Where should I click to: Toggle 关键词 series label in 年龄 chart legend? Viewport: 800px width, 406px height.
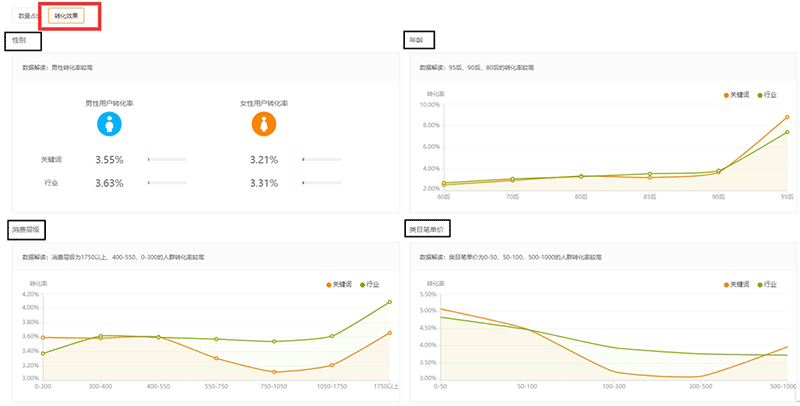741,94
